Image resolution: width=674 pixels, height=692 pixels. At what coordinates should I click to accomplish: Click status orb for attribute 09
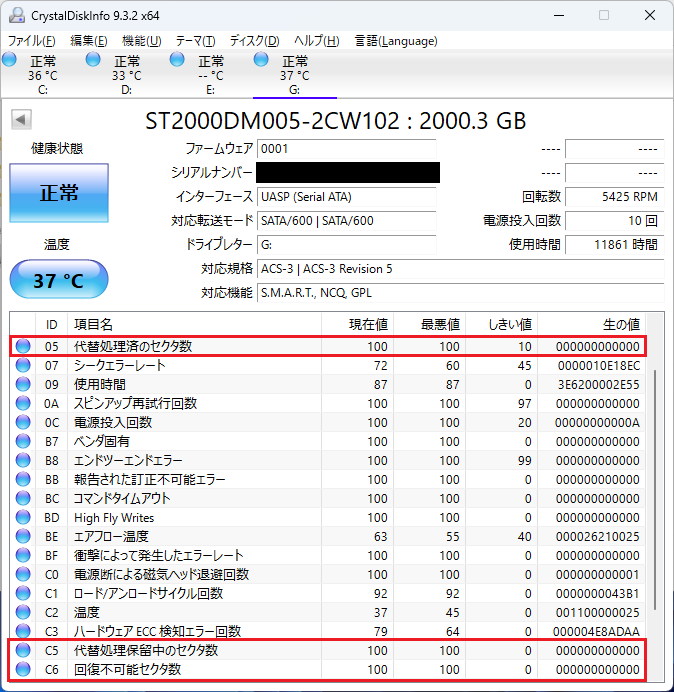[x=23, y=384]
